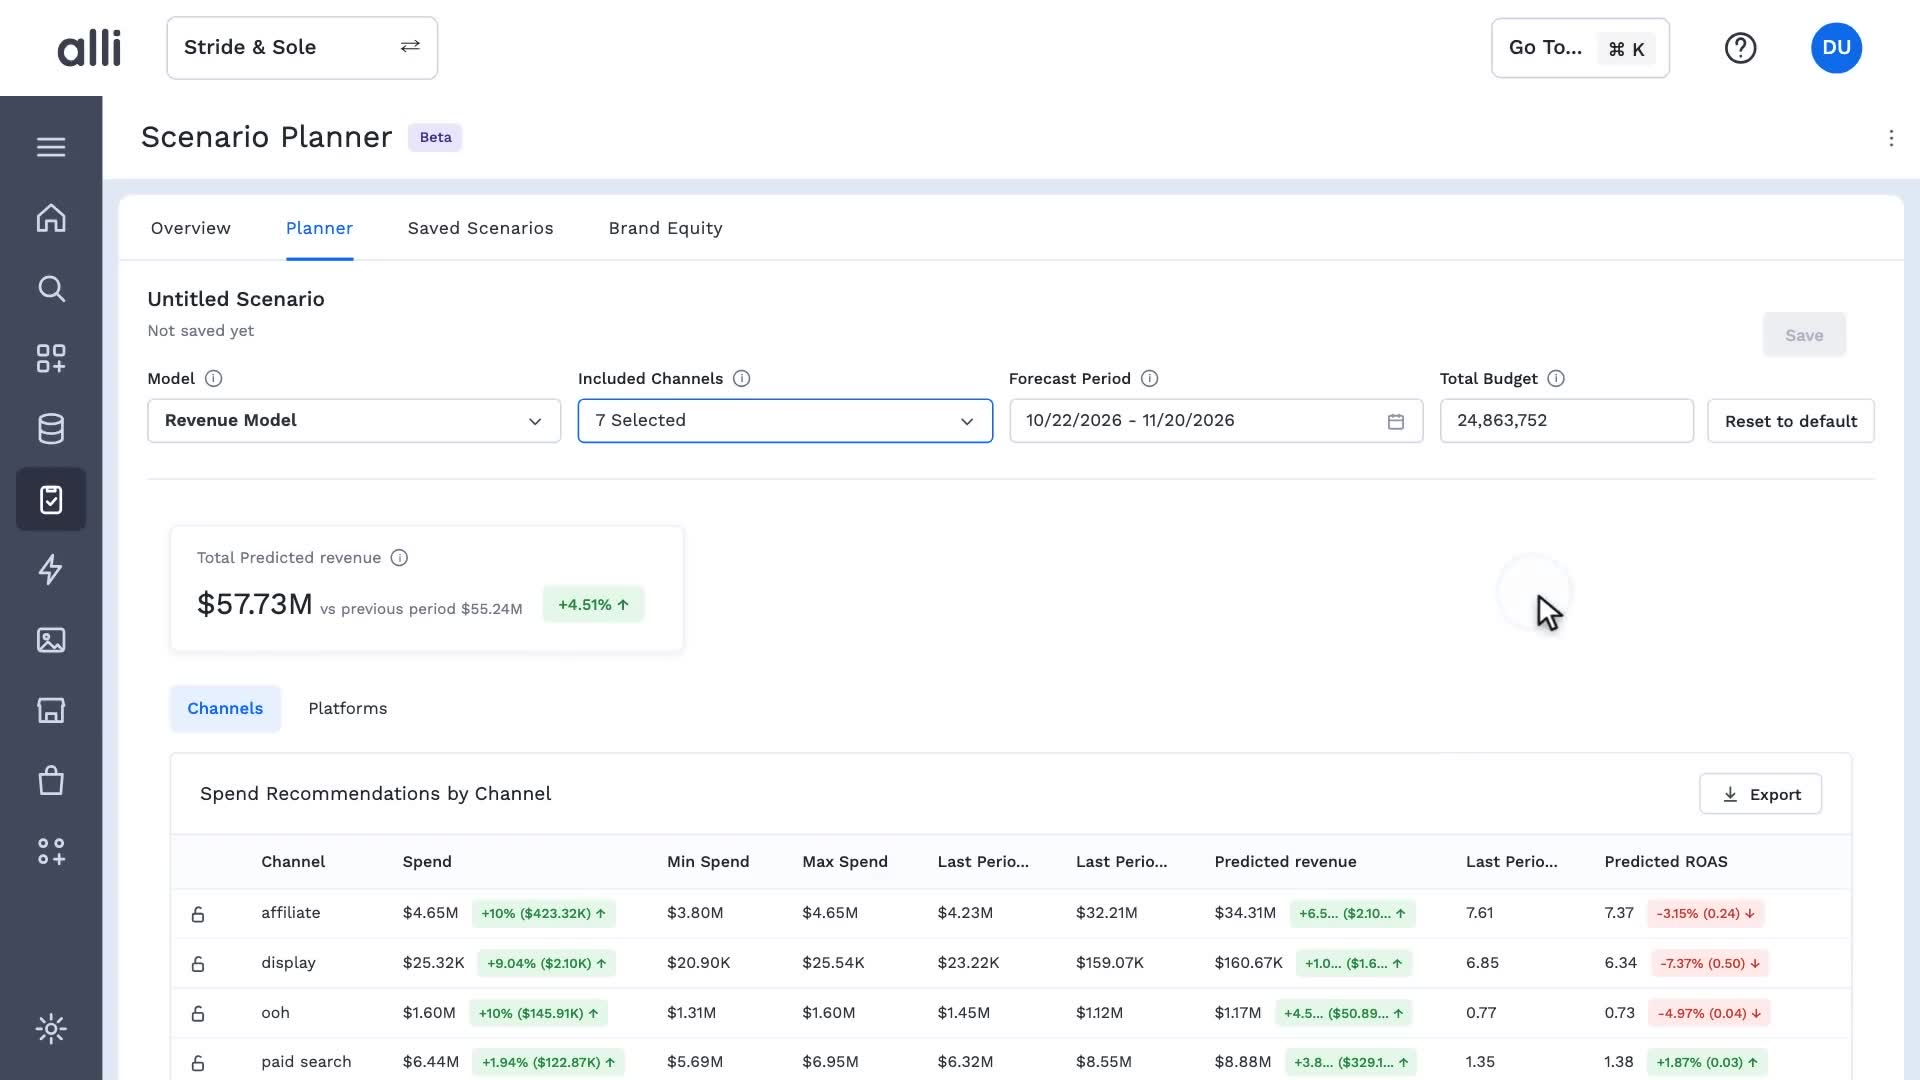Toggle the lock for display row
Screen dimensions: 1920x1080
(x=198, y=964)
